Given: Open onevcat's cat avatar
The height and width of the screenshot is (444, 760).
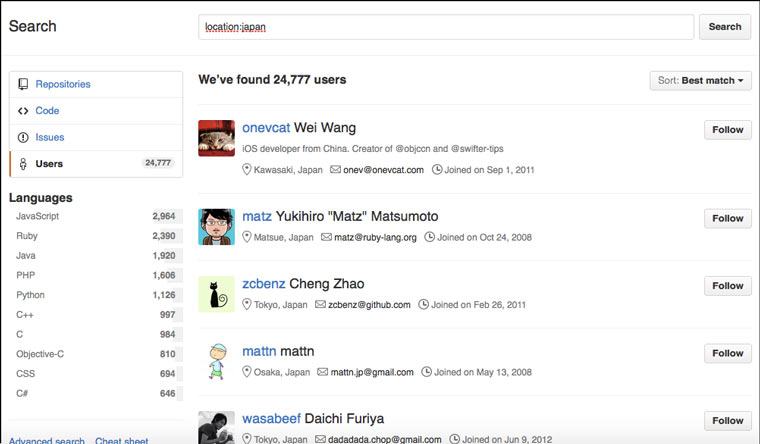Looking at the screenshot, I should coord(216,138).
